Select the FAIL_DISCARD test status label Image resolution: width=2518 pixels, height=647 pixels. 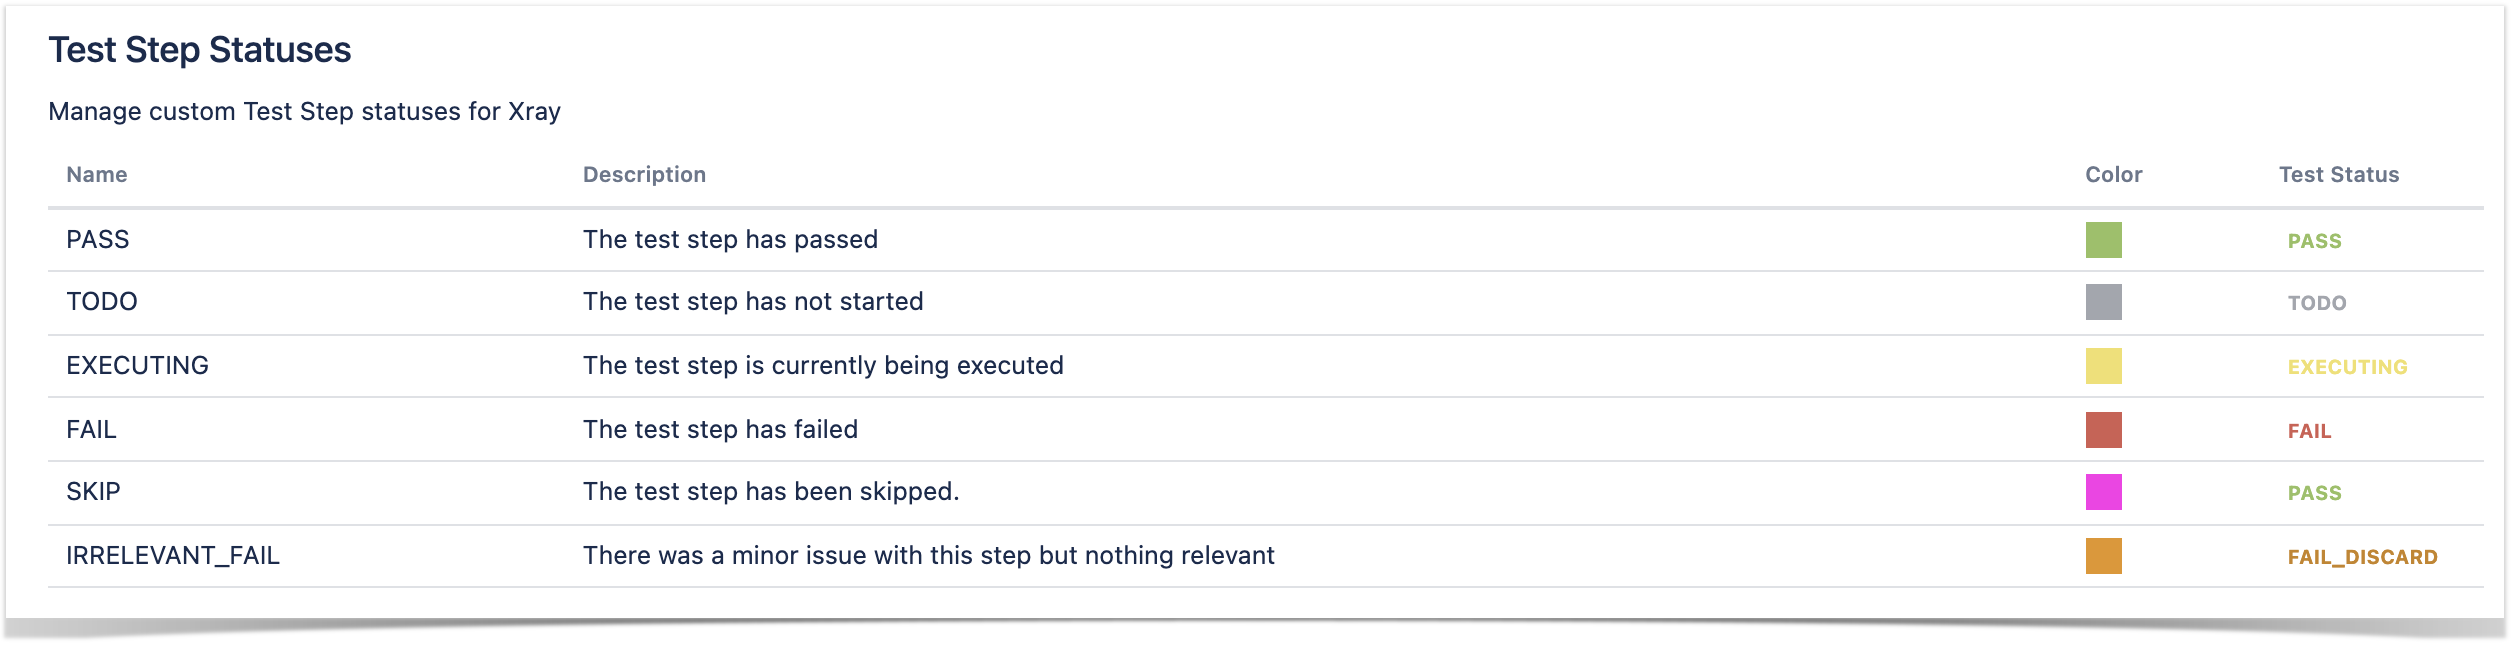coord(2362,557)
